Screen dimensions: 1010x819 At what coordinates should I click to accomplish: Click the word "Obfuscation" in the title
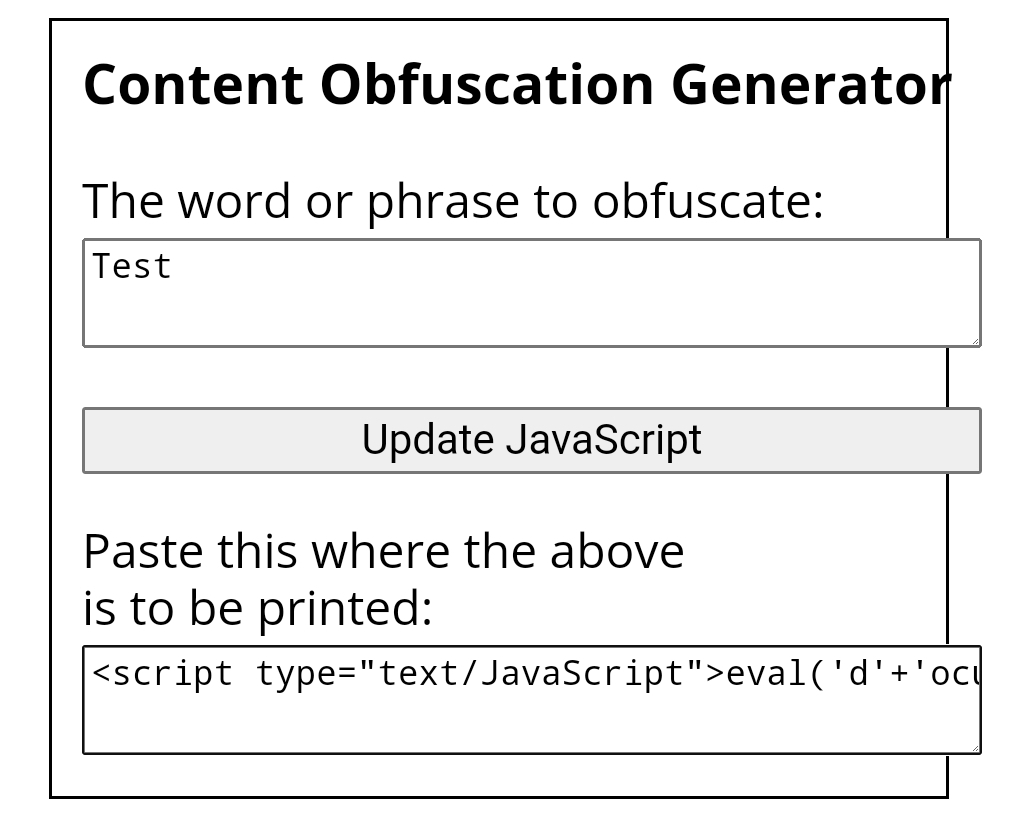(487, 84)
